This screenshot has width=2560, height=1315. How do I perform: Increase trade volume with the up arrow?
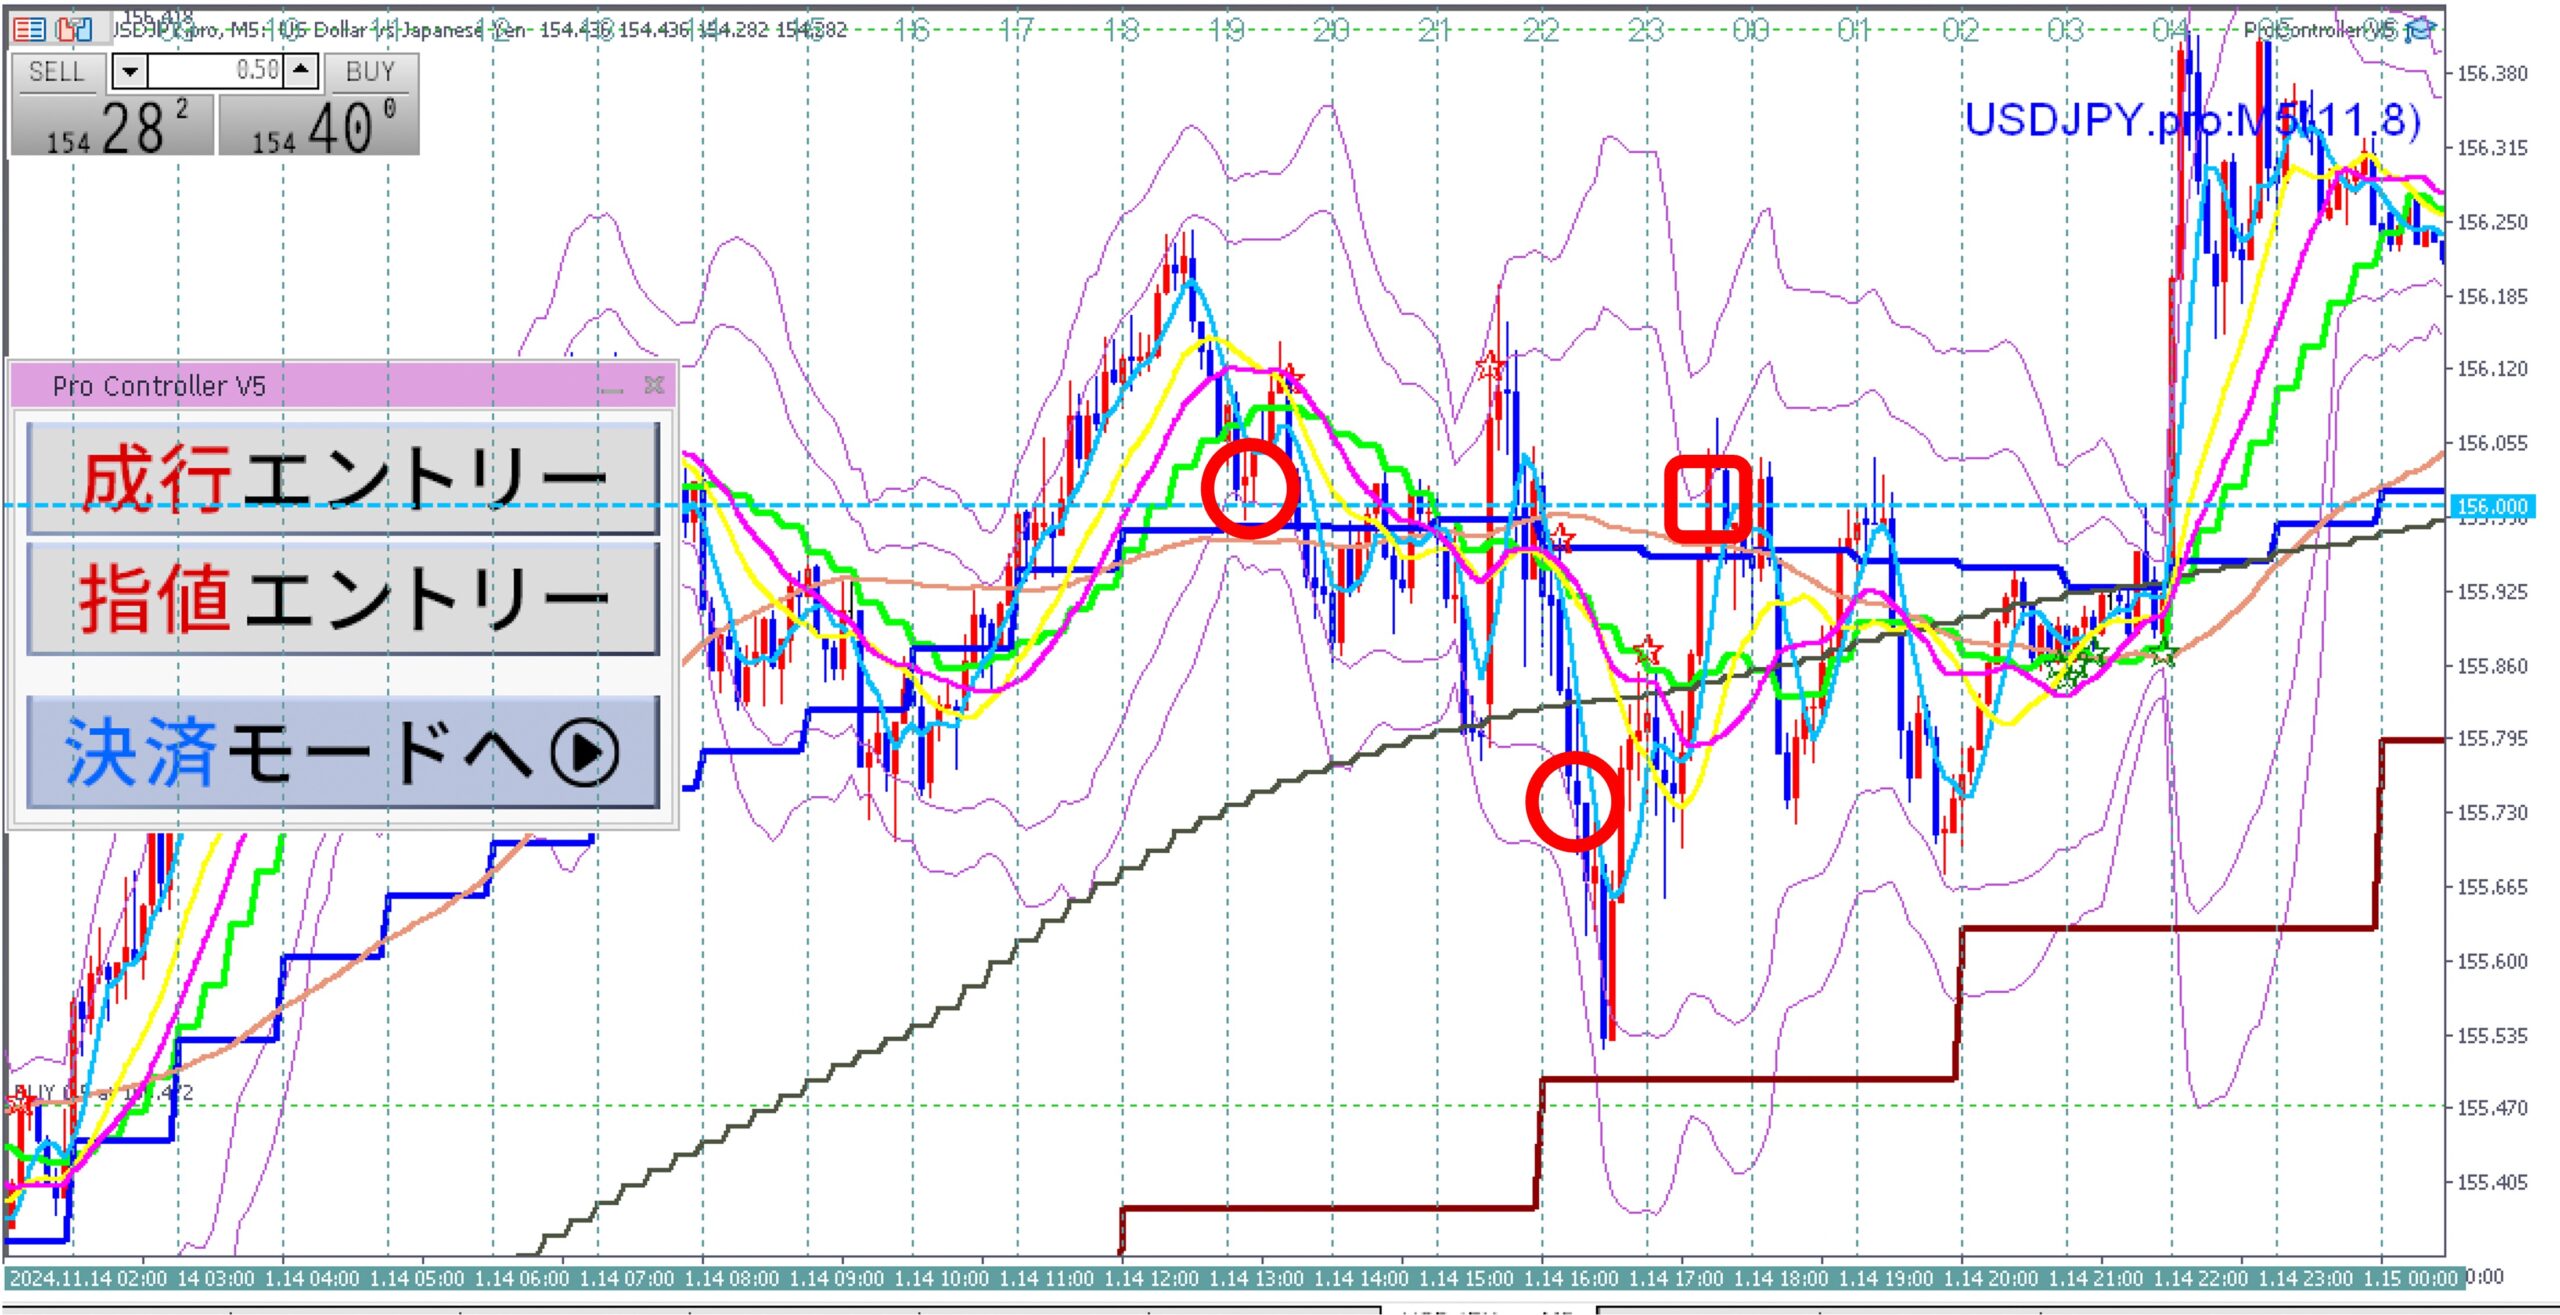[301, 71]
